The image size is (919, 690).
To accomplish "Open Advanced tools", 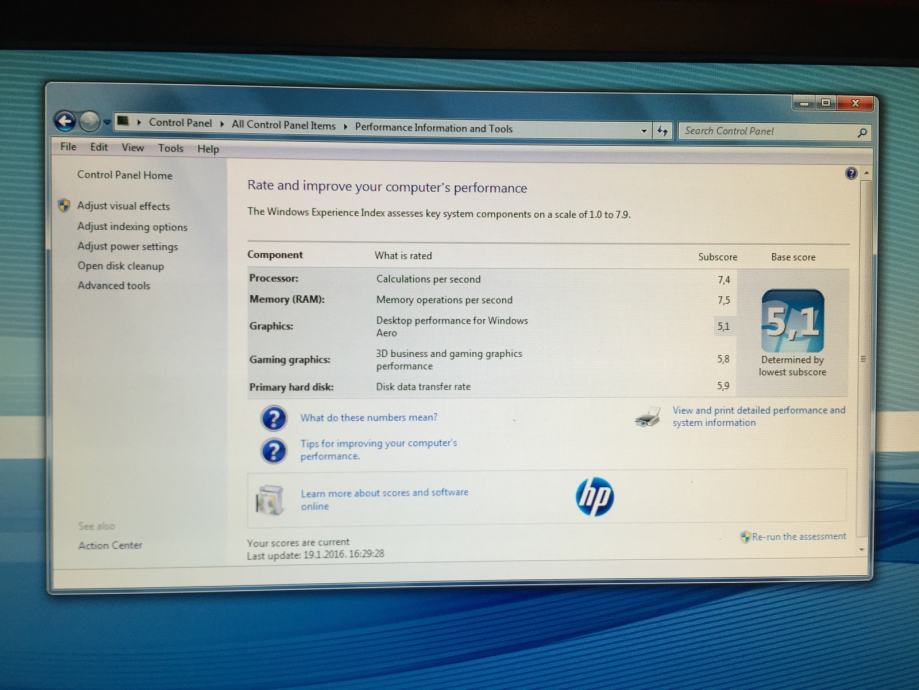I will (x=114, y=285).
